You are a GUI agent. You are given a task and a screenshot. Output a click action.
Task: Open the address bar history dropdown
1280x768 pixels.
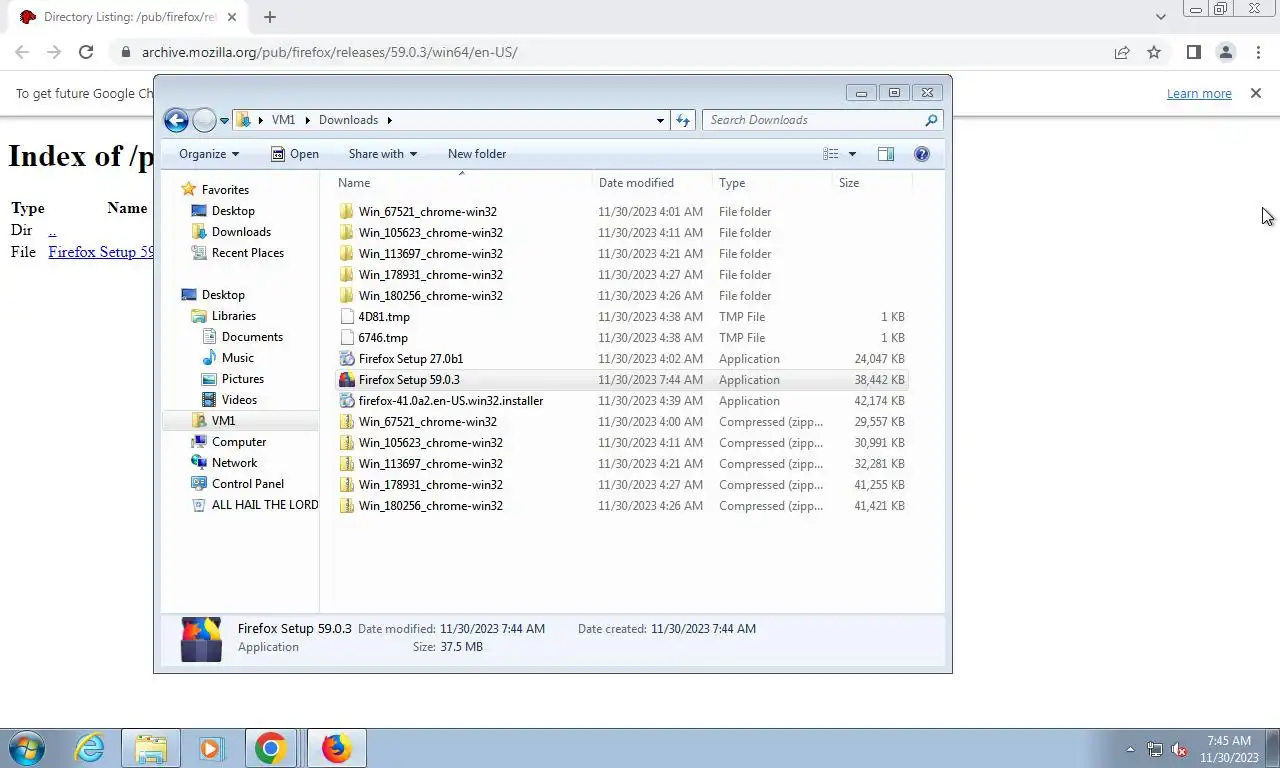660,120
